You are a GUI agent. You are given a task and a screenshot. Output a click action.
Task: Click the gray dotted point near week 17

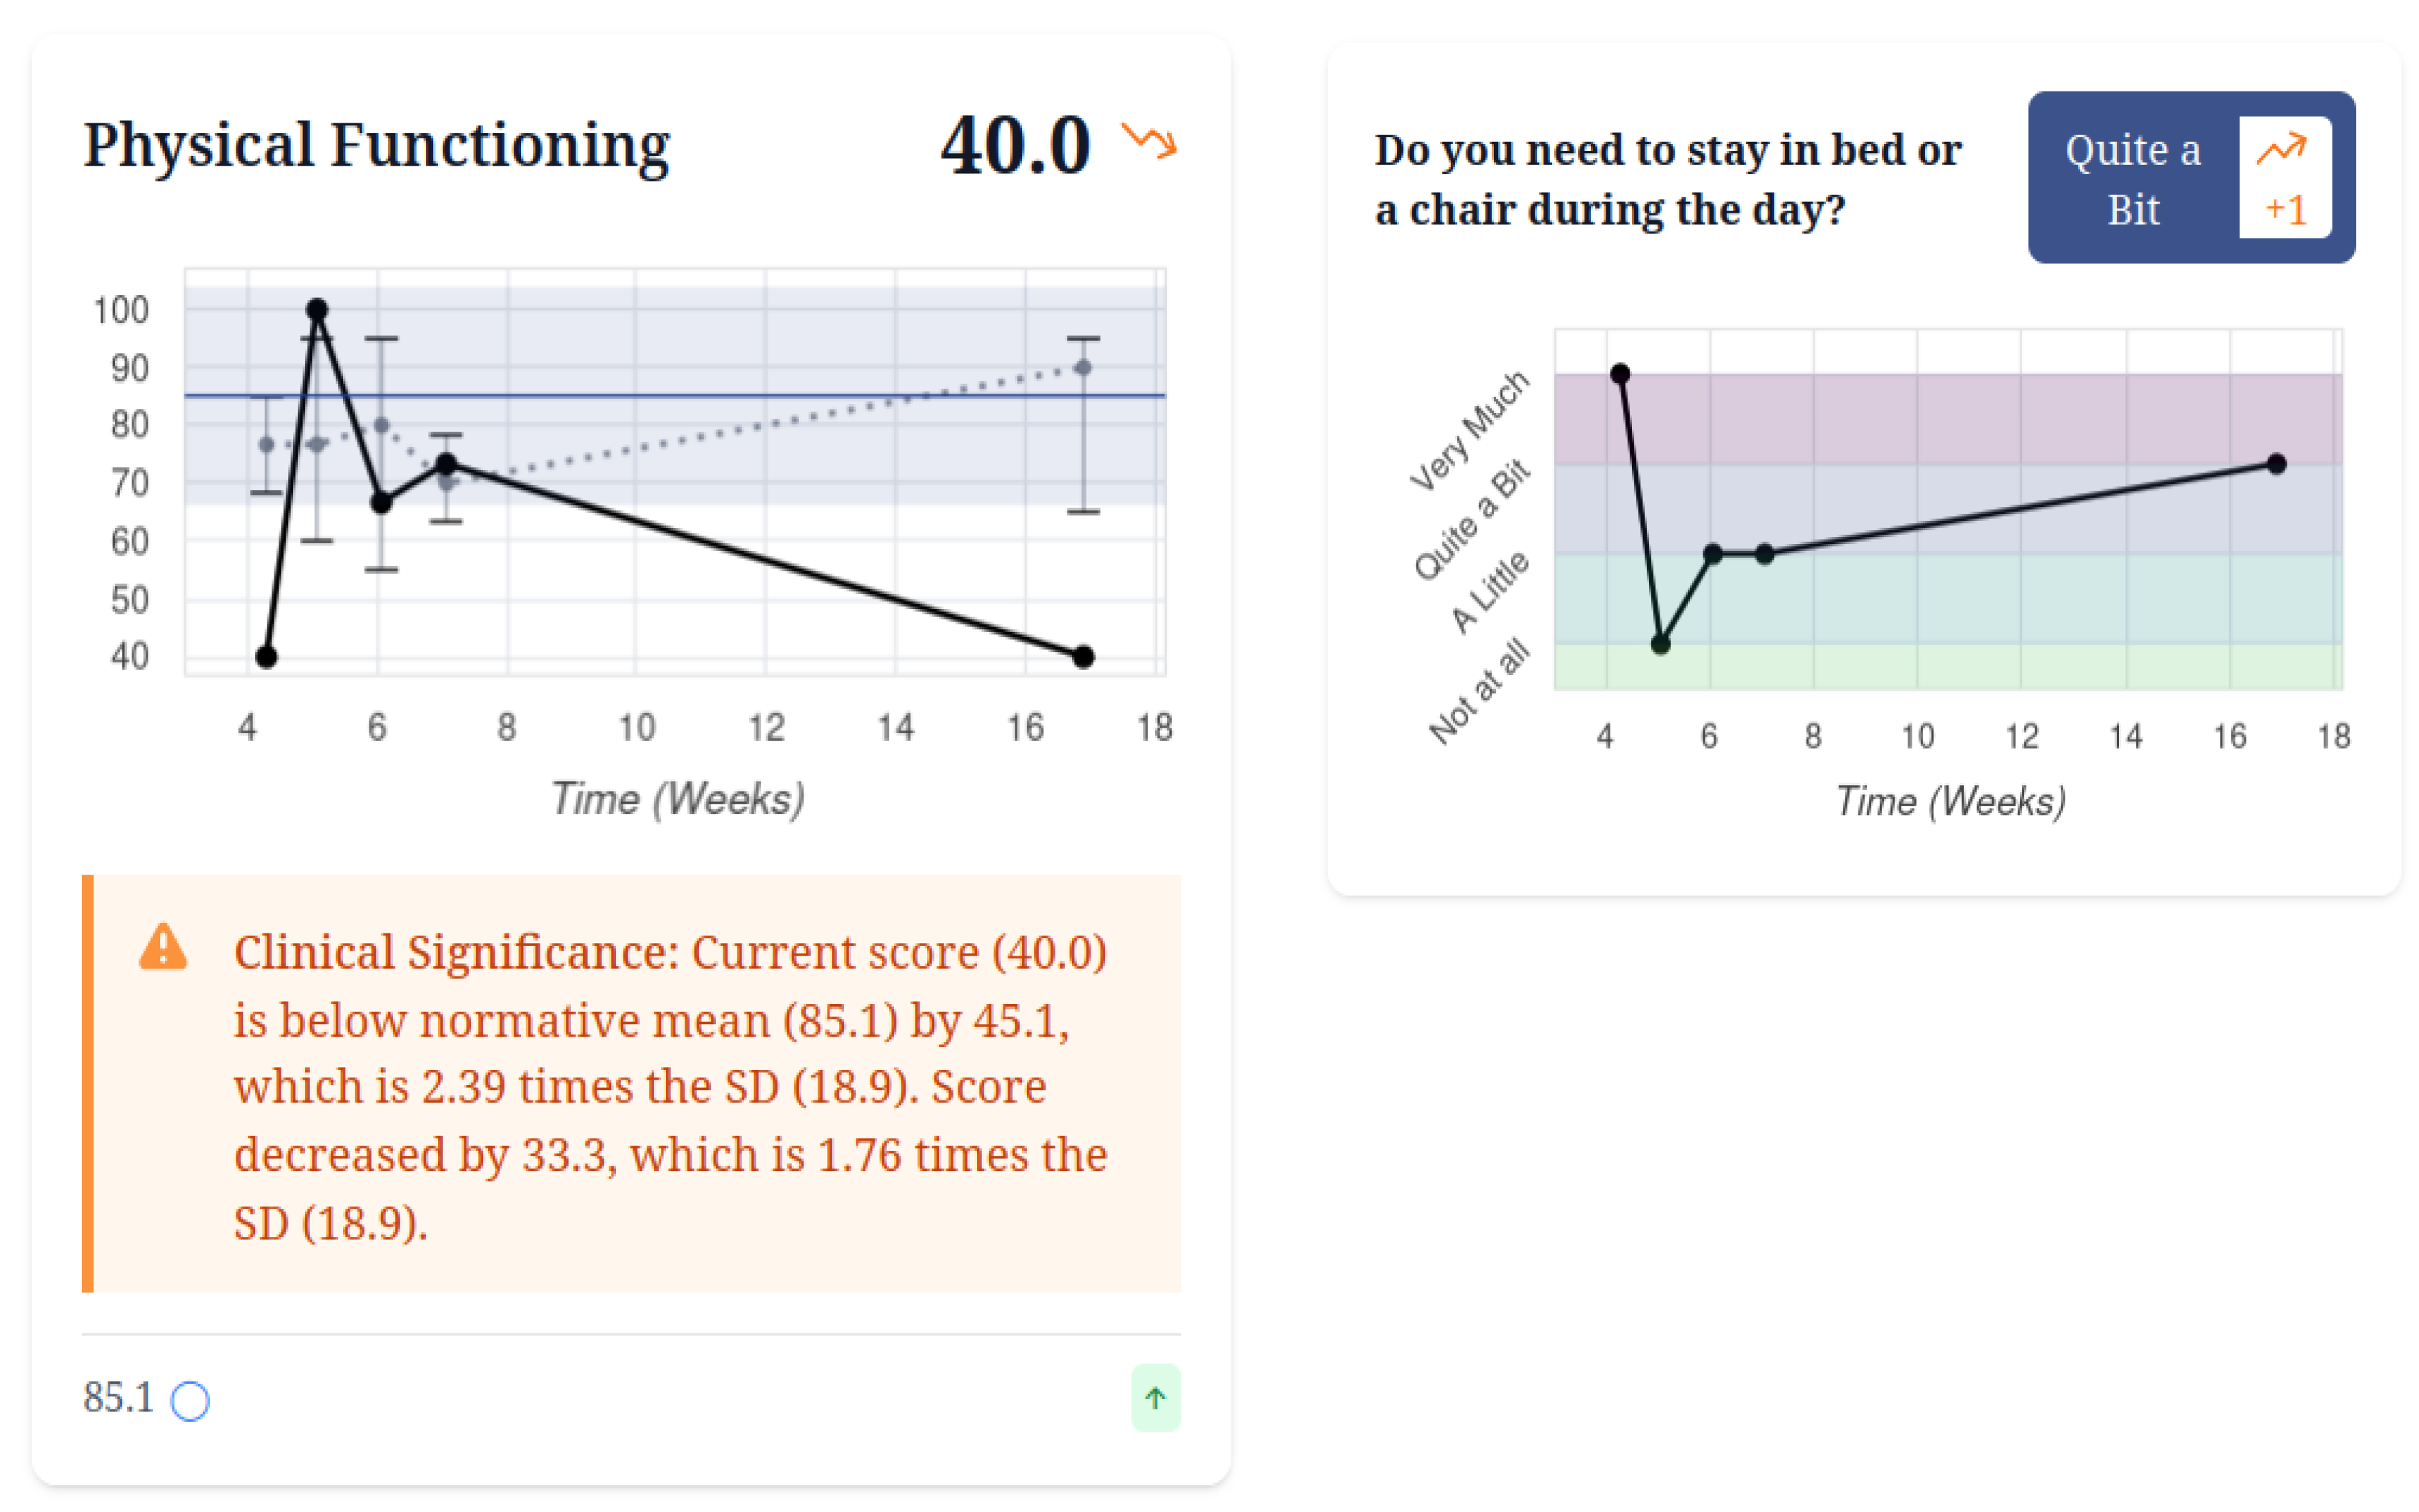click(1083, 368)
